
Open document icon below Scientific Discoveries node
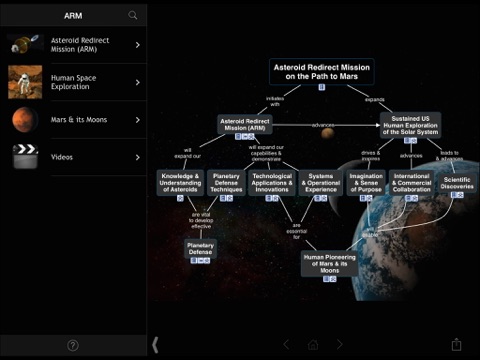coord(454,195)
